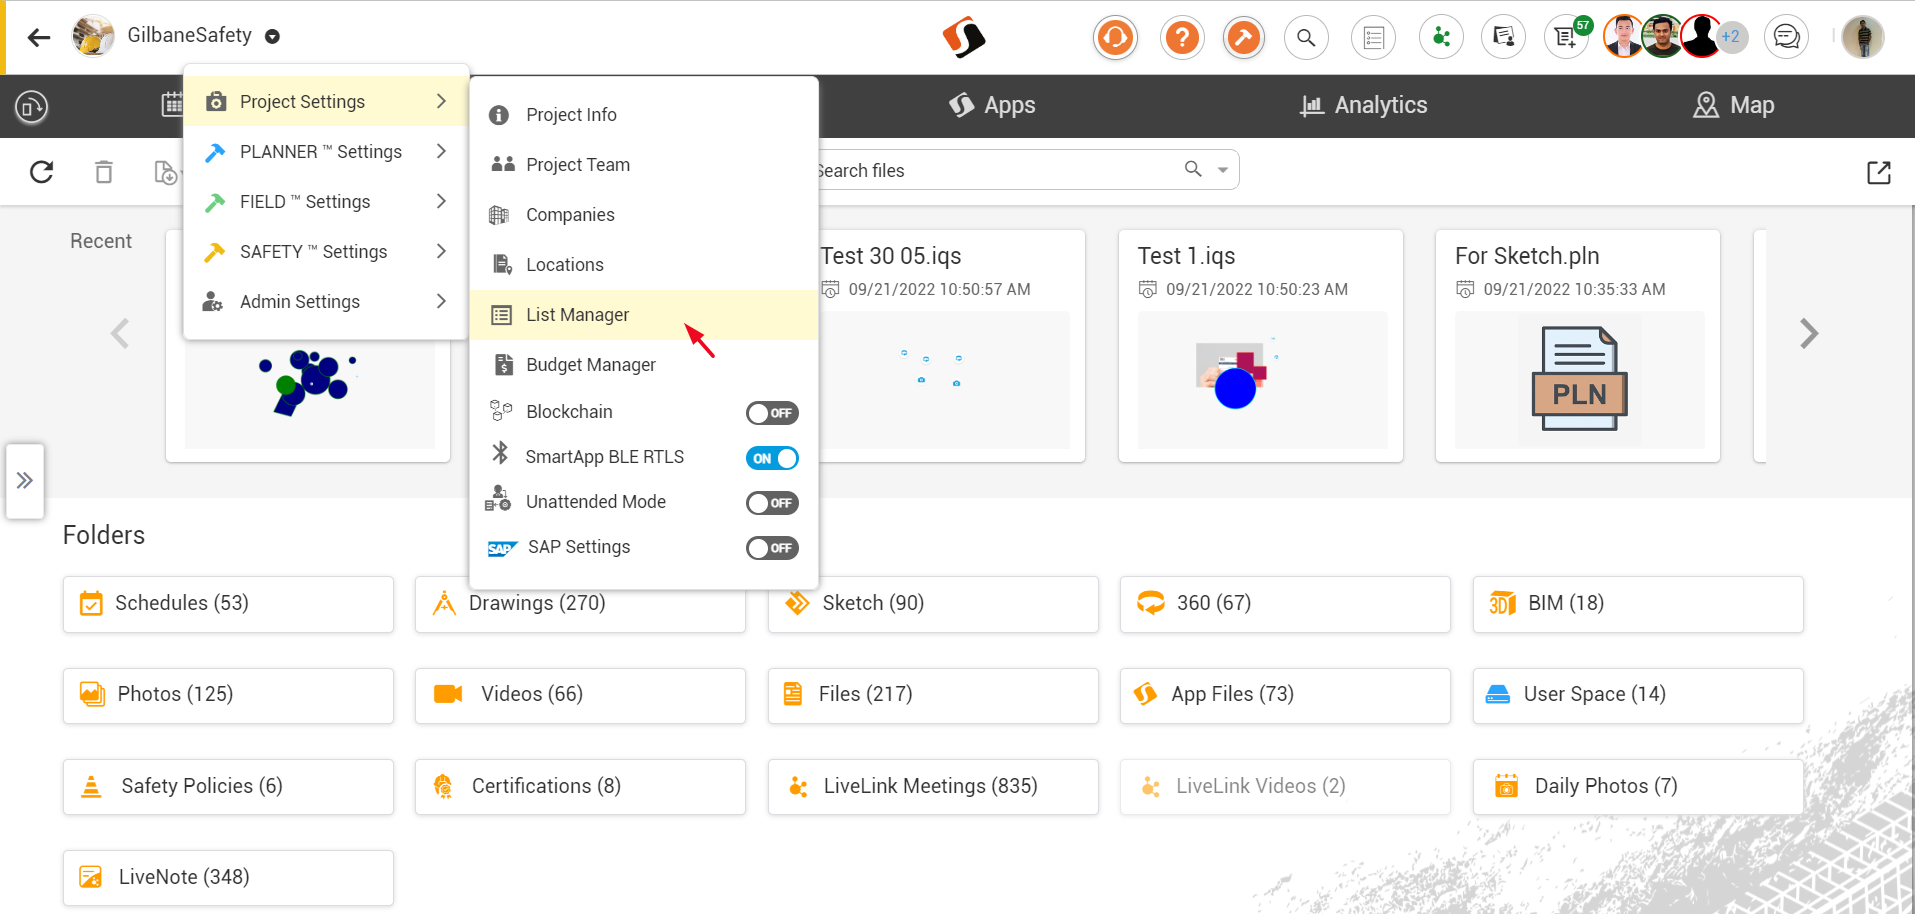
Task: Show previous recent files with left chevron
Action: point(120,333)
